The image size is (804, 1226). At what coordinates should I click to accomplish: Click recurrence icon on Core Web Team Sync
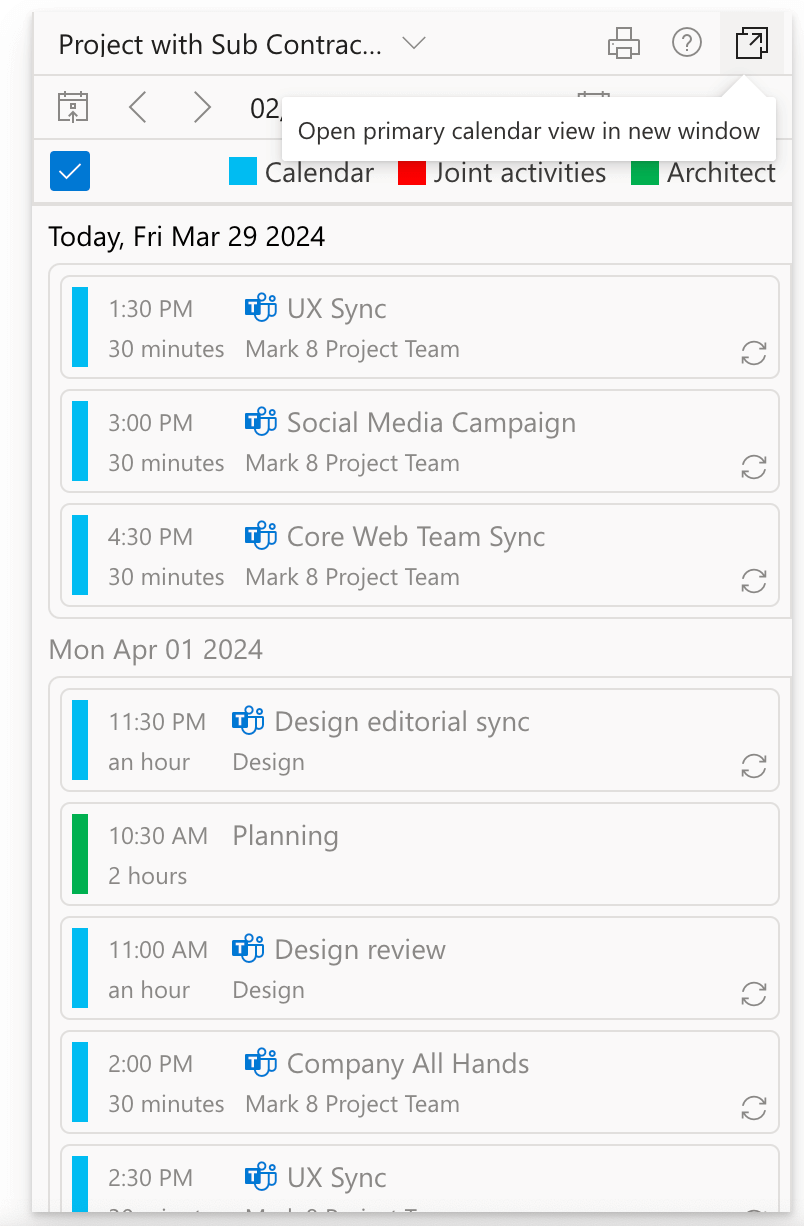753,581
